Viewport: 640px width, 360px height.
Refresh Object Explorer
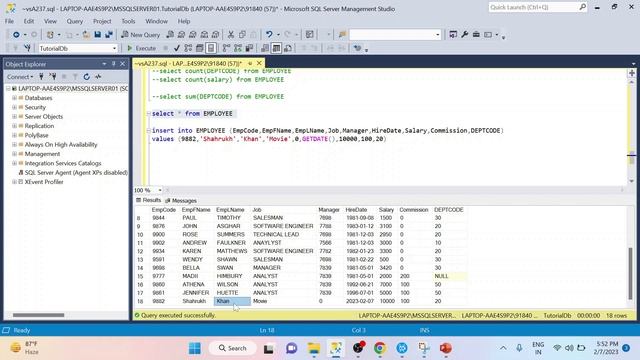(x=87, y=77)
